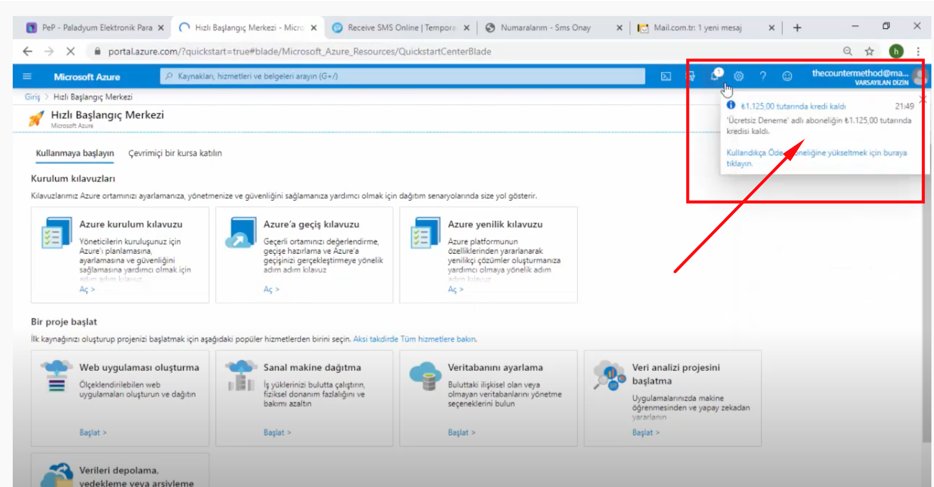Screen dimensions: 934x487
Task: Open the notifications bell with badge
Action: 716,75
